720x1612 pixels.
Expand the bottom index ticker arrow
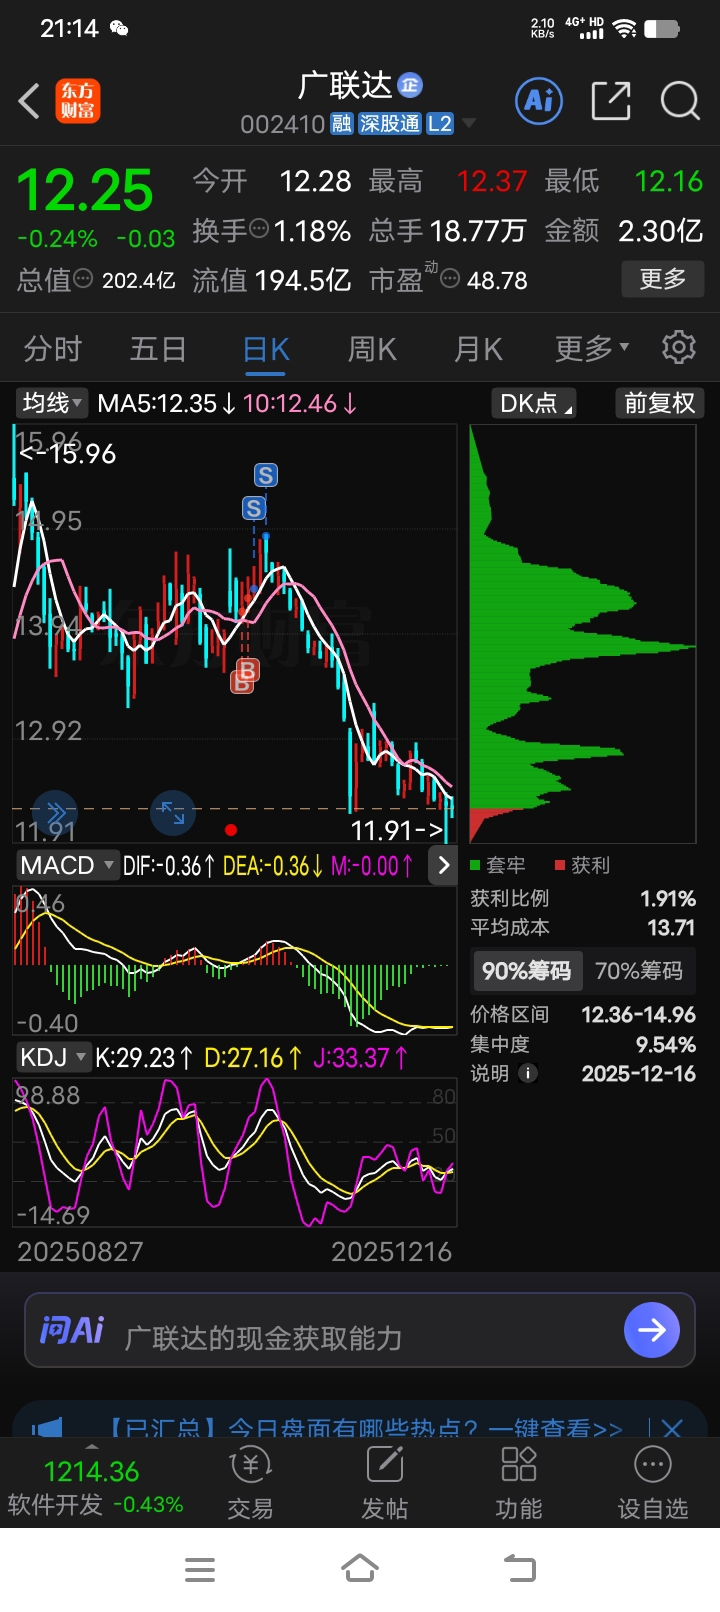pos(92,1446)
